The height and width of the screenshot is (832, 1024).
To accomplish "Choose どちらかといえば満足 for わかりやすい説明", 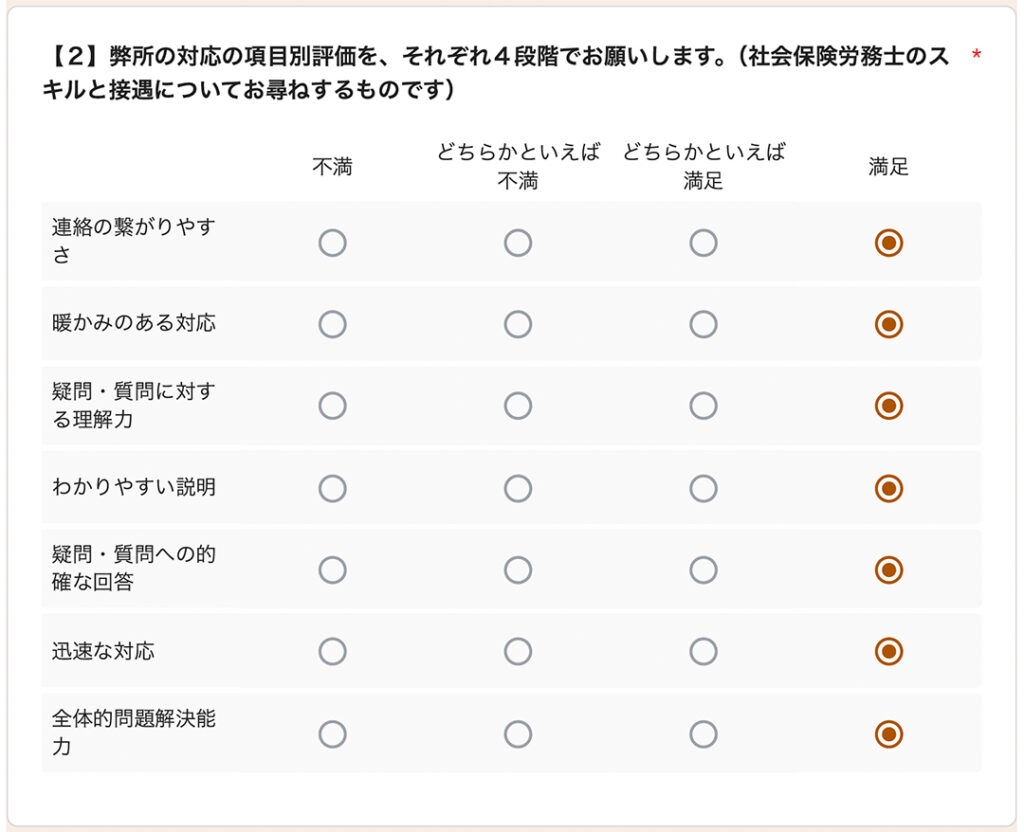I will point(703,487).
